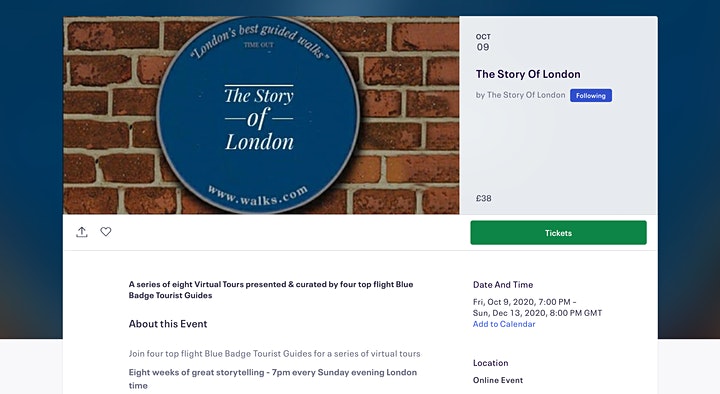Click the OCT 09 date badge
720x394 pixels.
pyautogui.click(x=483, y=42)
